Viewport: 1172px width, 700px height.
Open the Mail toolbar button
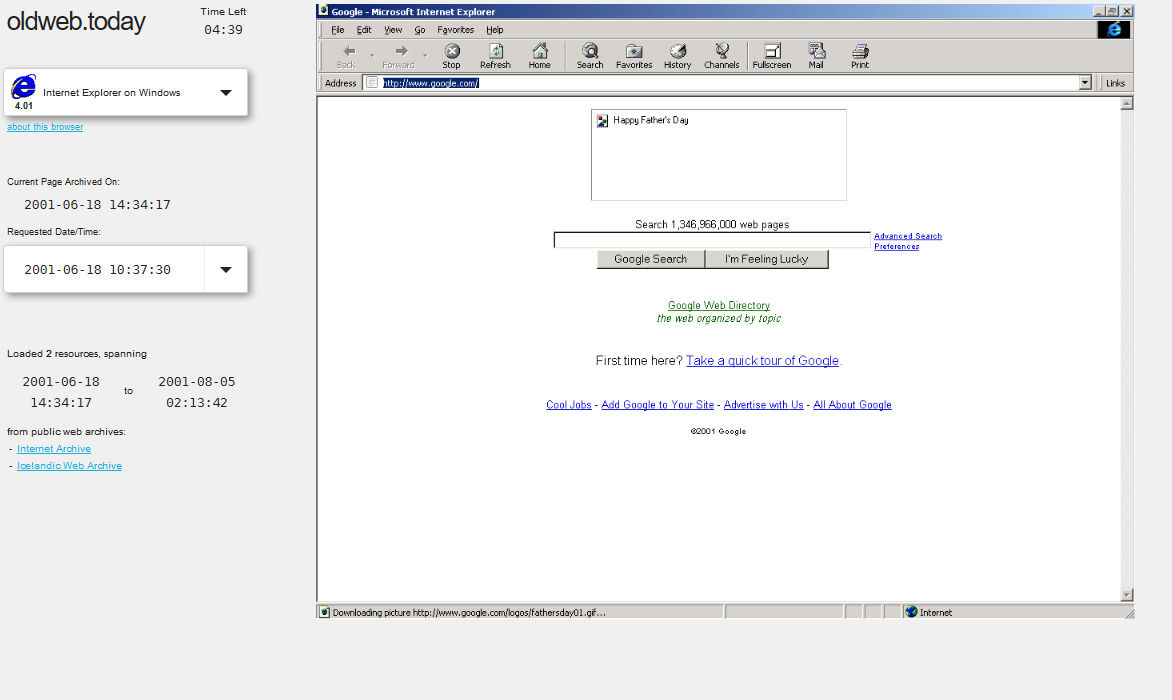point(815,56)
